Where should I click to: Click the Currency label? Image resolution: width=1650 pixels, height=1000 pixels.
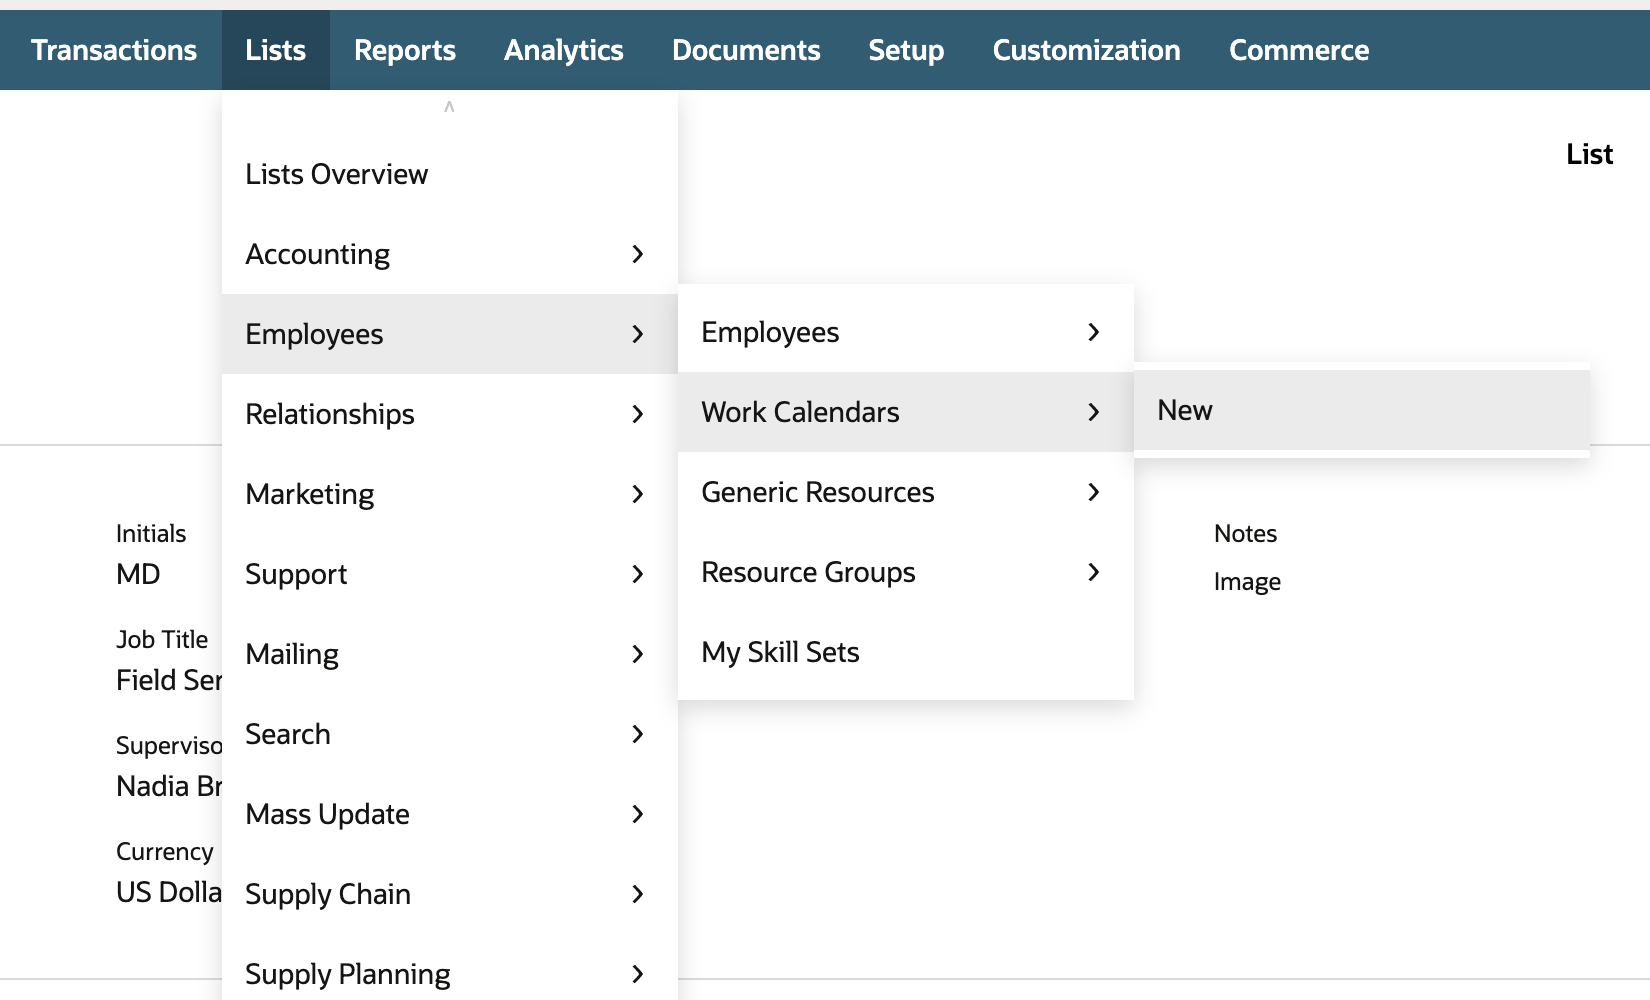(x=165, y=851)
